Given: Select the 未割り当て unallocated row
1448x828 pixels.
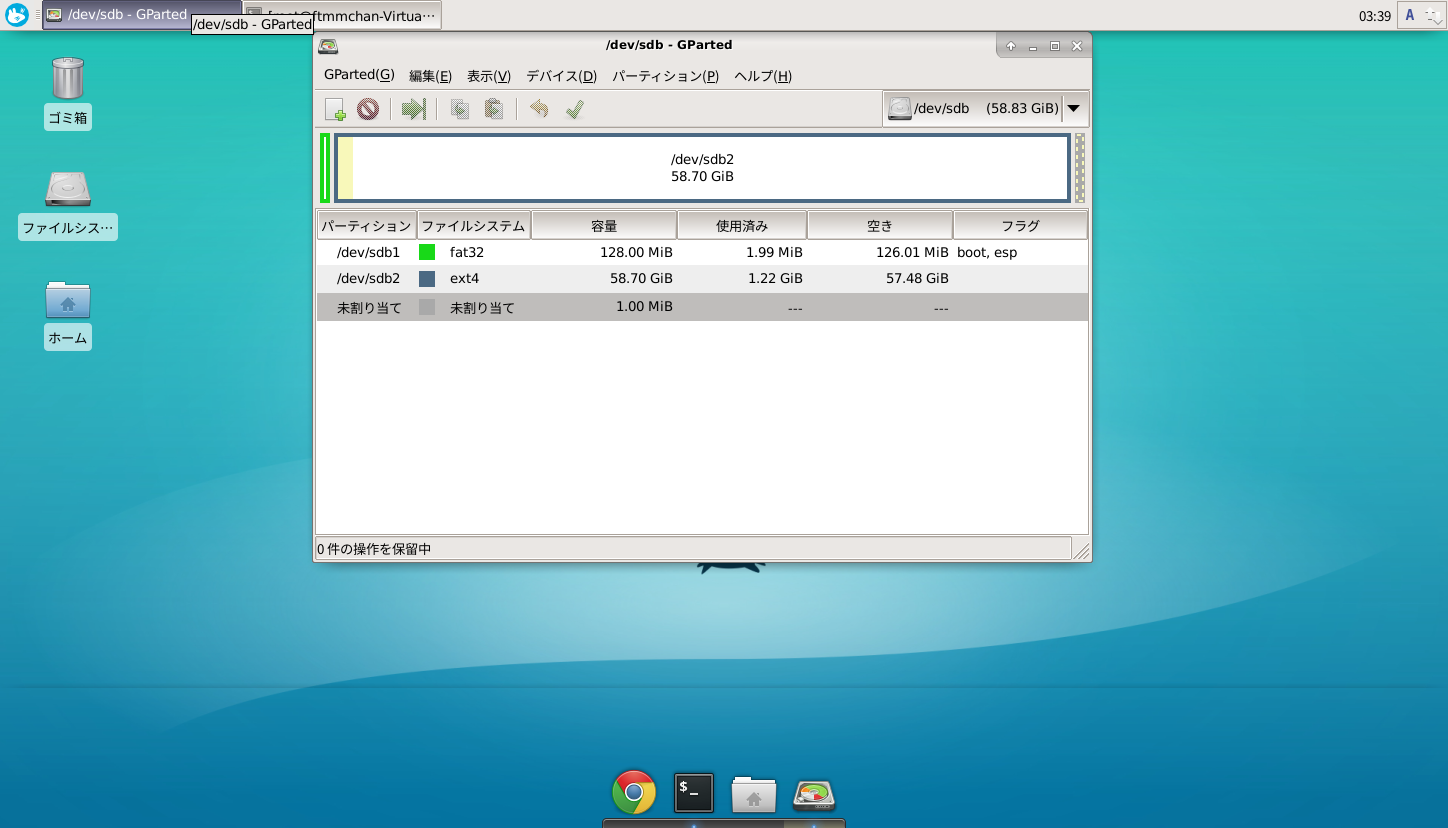Looking at the screenshot, I should tap(702, 307).
